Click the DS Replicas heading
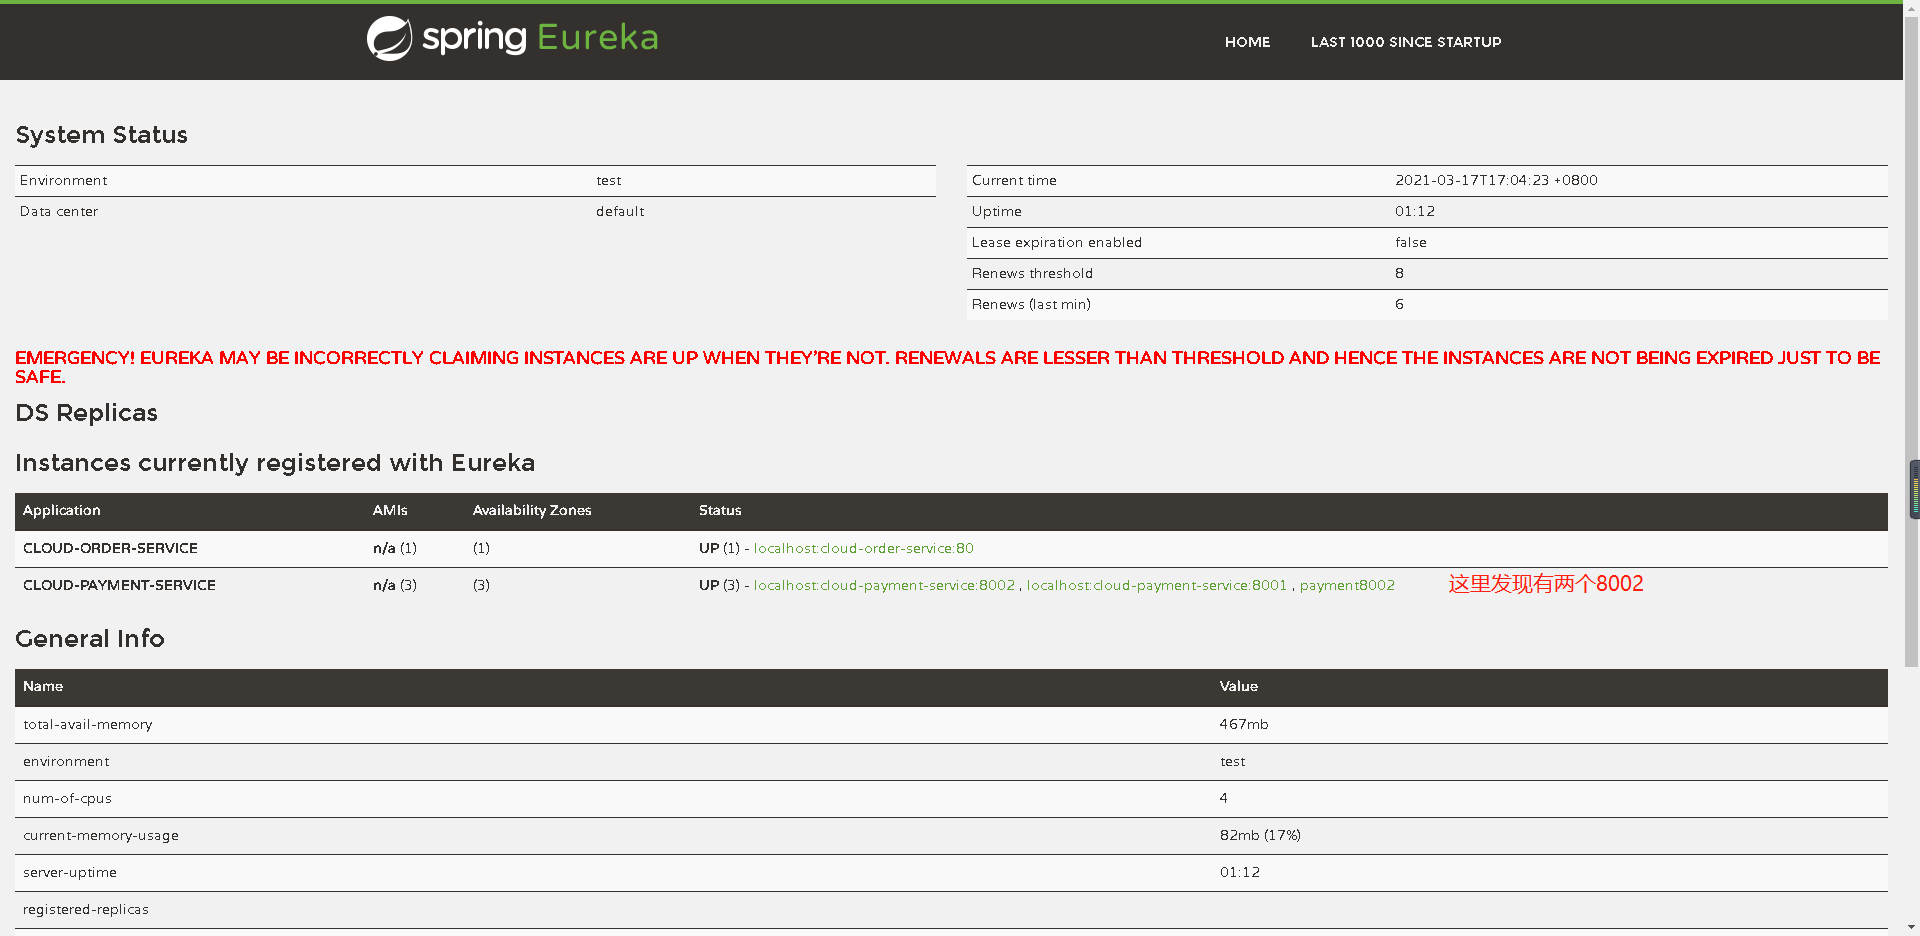 [x=86, y=413]
